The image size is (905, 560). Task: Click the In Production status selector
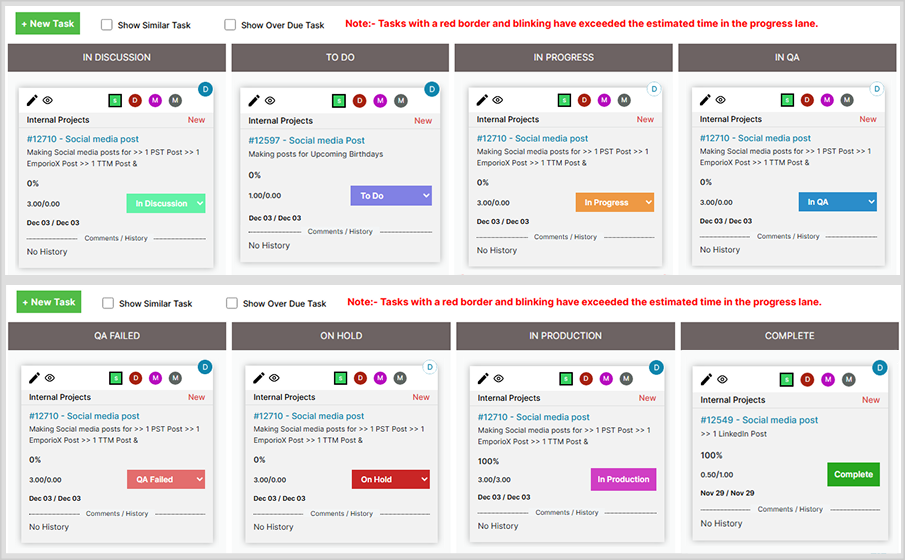(623, 479)
